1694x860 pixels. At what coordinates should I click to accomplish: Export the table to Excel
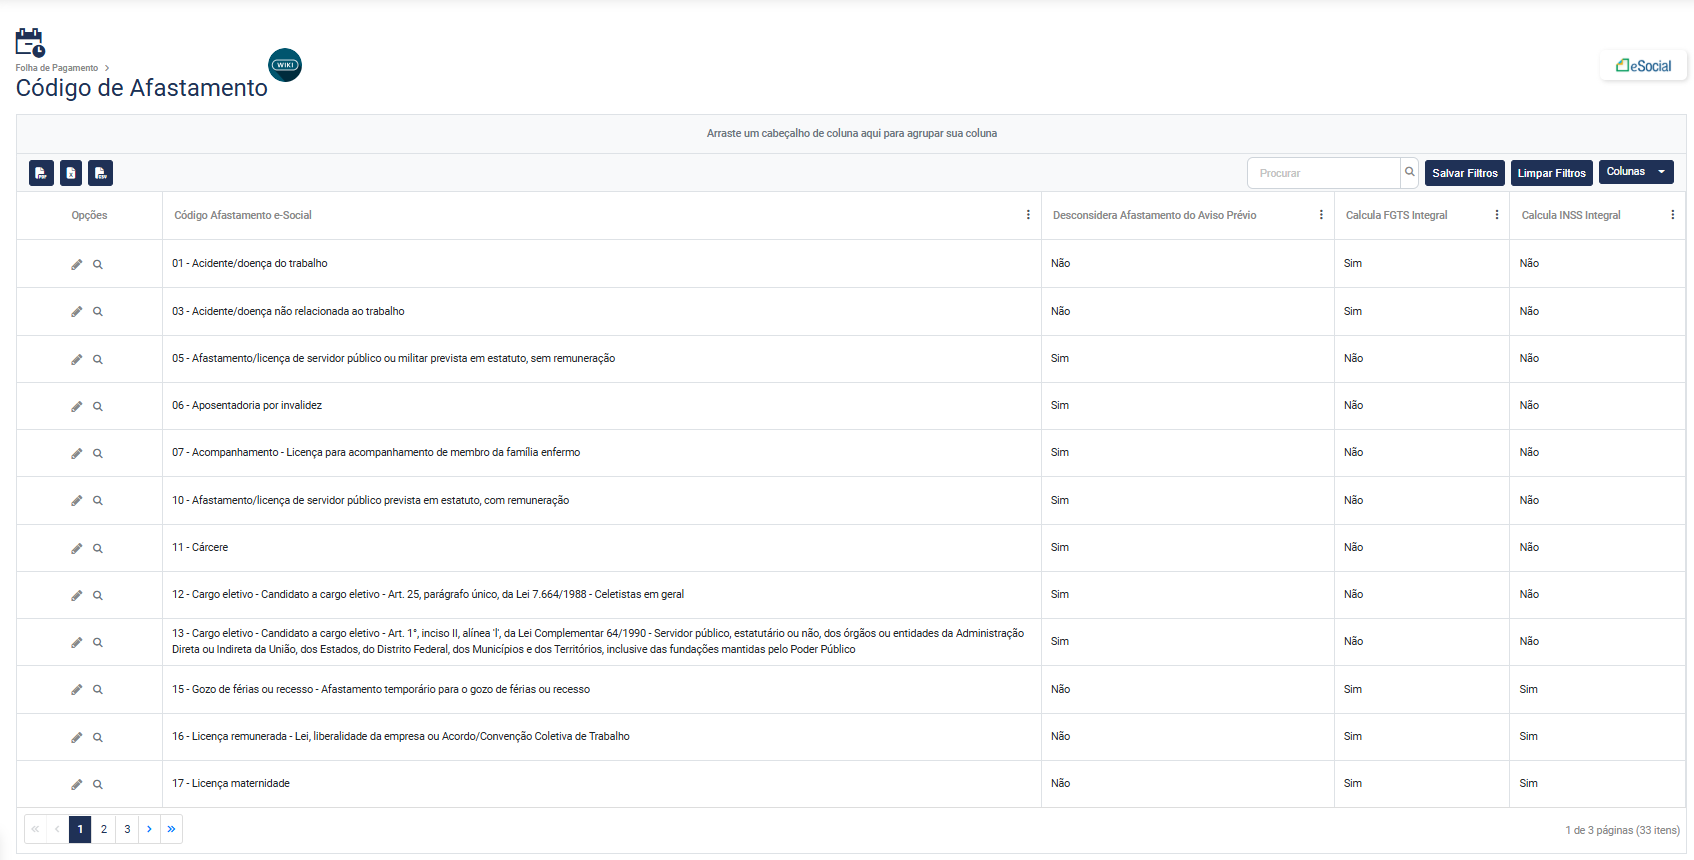[71, 173]
